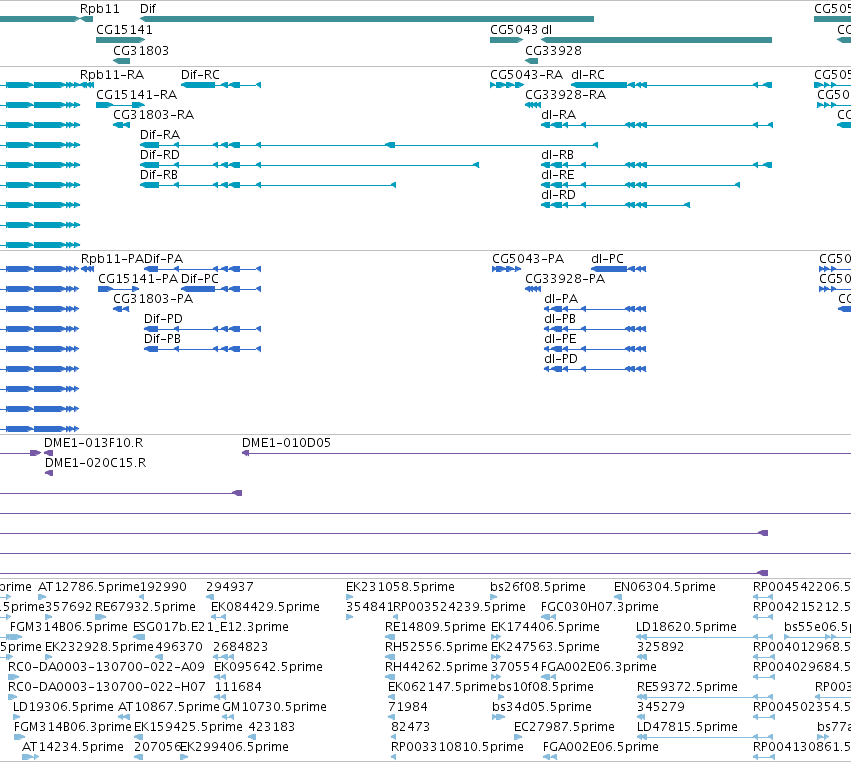The width and height of the screenshot is (851, 762).
Task: Select the GM10730.5prime EST label
Action: pos(275,707)
